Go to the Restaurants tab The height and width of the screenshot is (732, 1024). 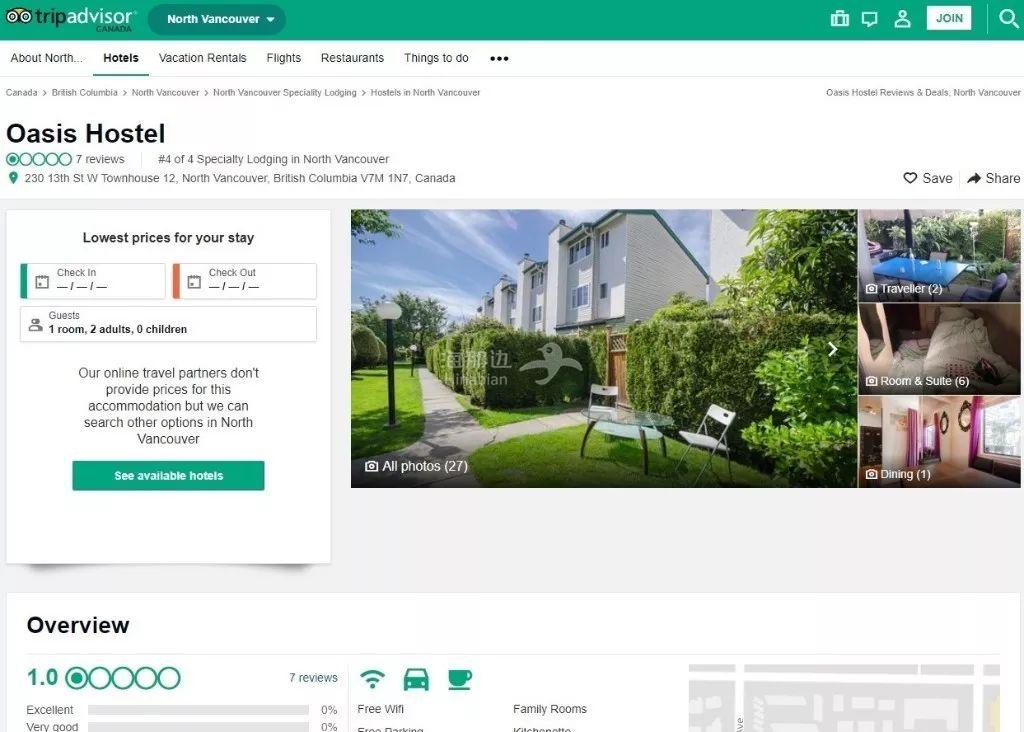(352, 58)
